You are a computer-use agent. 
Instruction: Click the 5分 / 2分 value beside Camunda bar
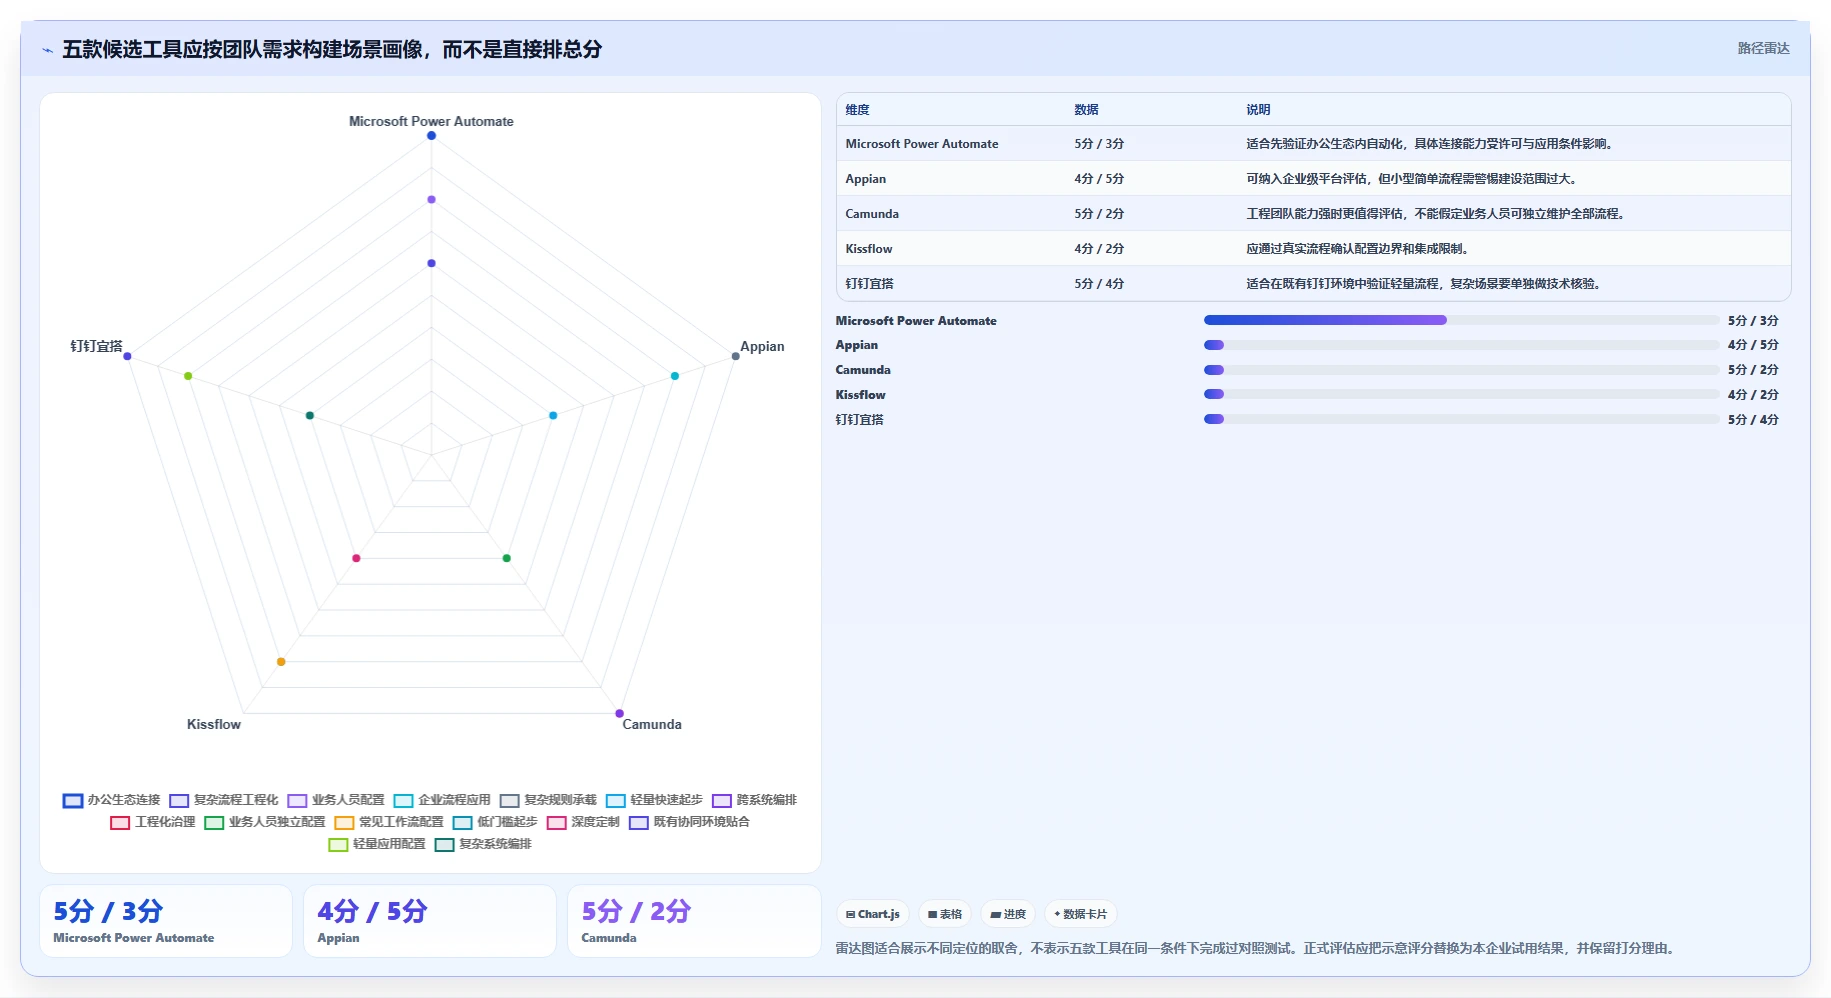coord(1753,370)
